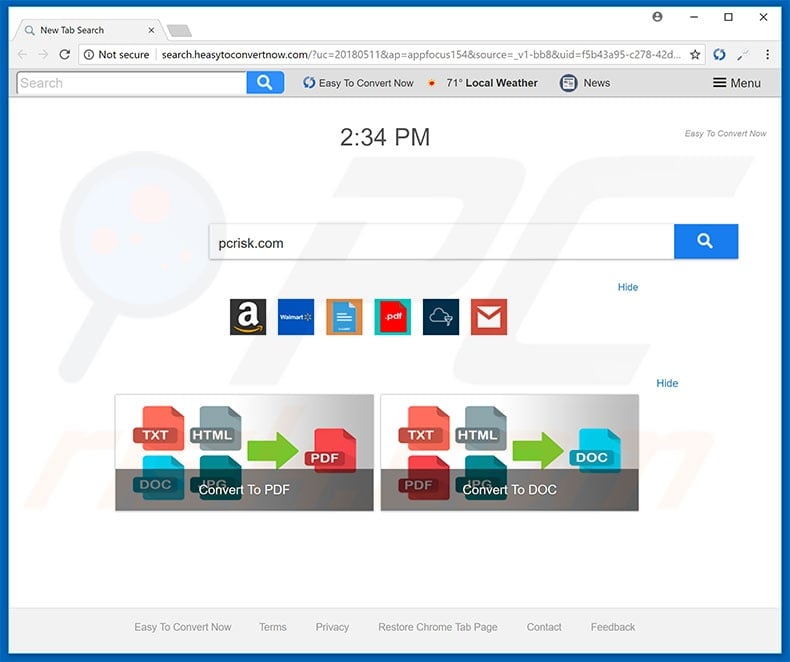Open the Chrome three-dot menu
The height and width of the screenshot is (662, 790).
[767, 54]
